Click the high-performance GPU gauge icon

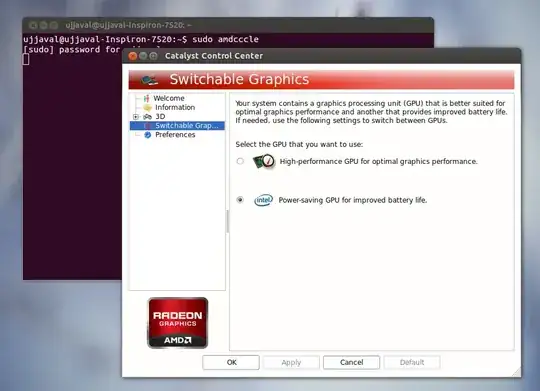coord(264,161)
